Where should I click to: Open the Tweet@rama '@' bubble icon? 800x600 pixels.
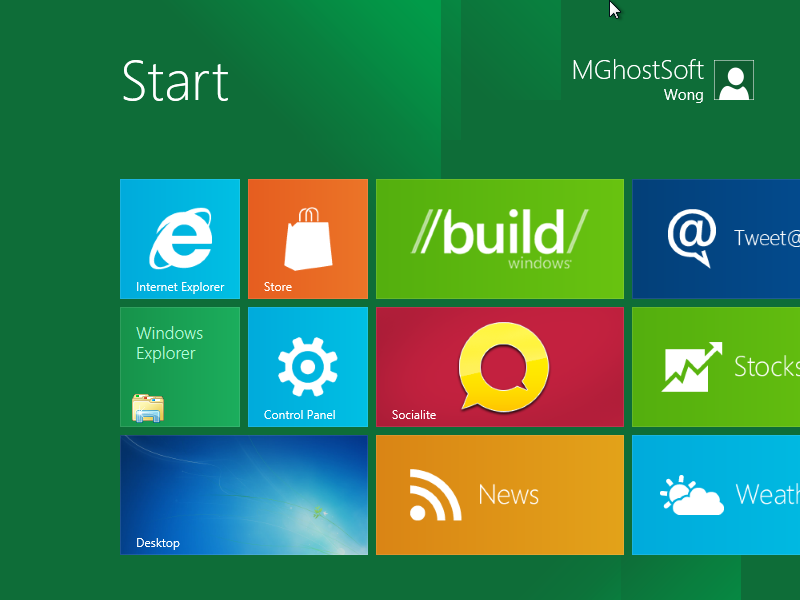pos(692,238)
